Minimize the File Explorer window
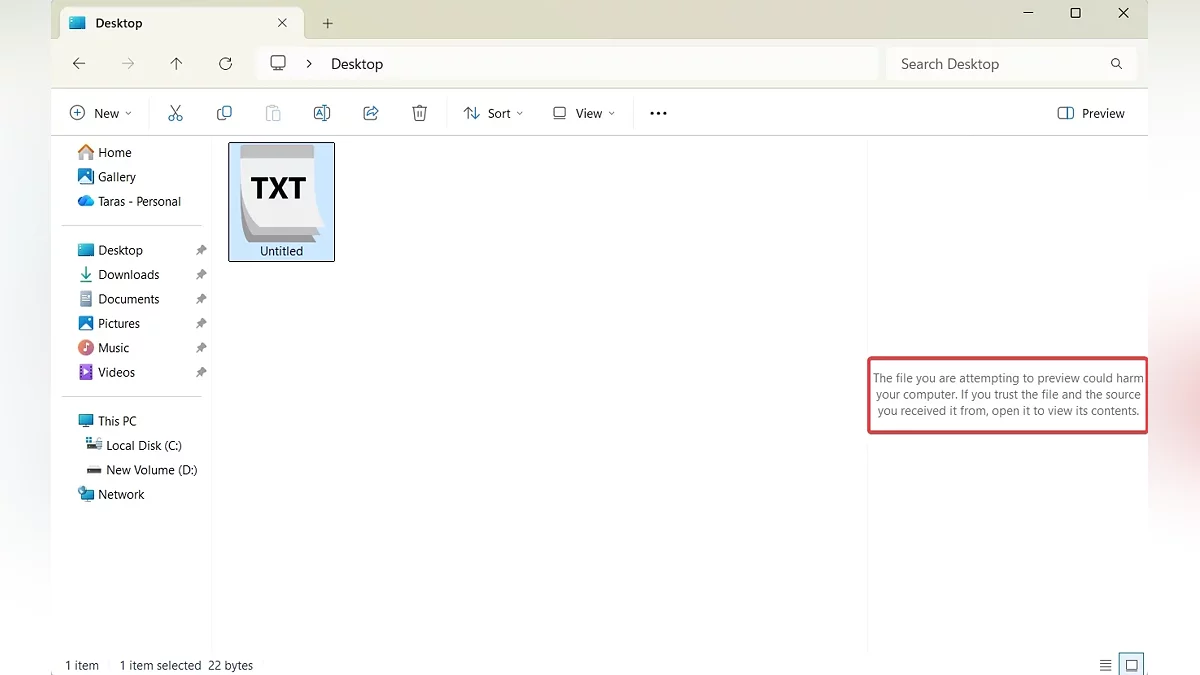The image size is (1200, 675). point(1028,13)
